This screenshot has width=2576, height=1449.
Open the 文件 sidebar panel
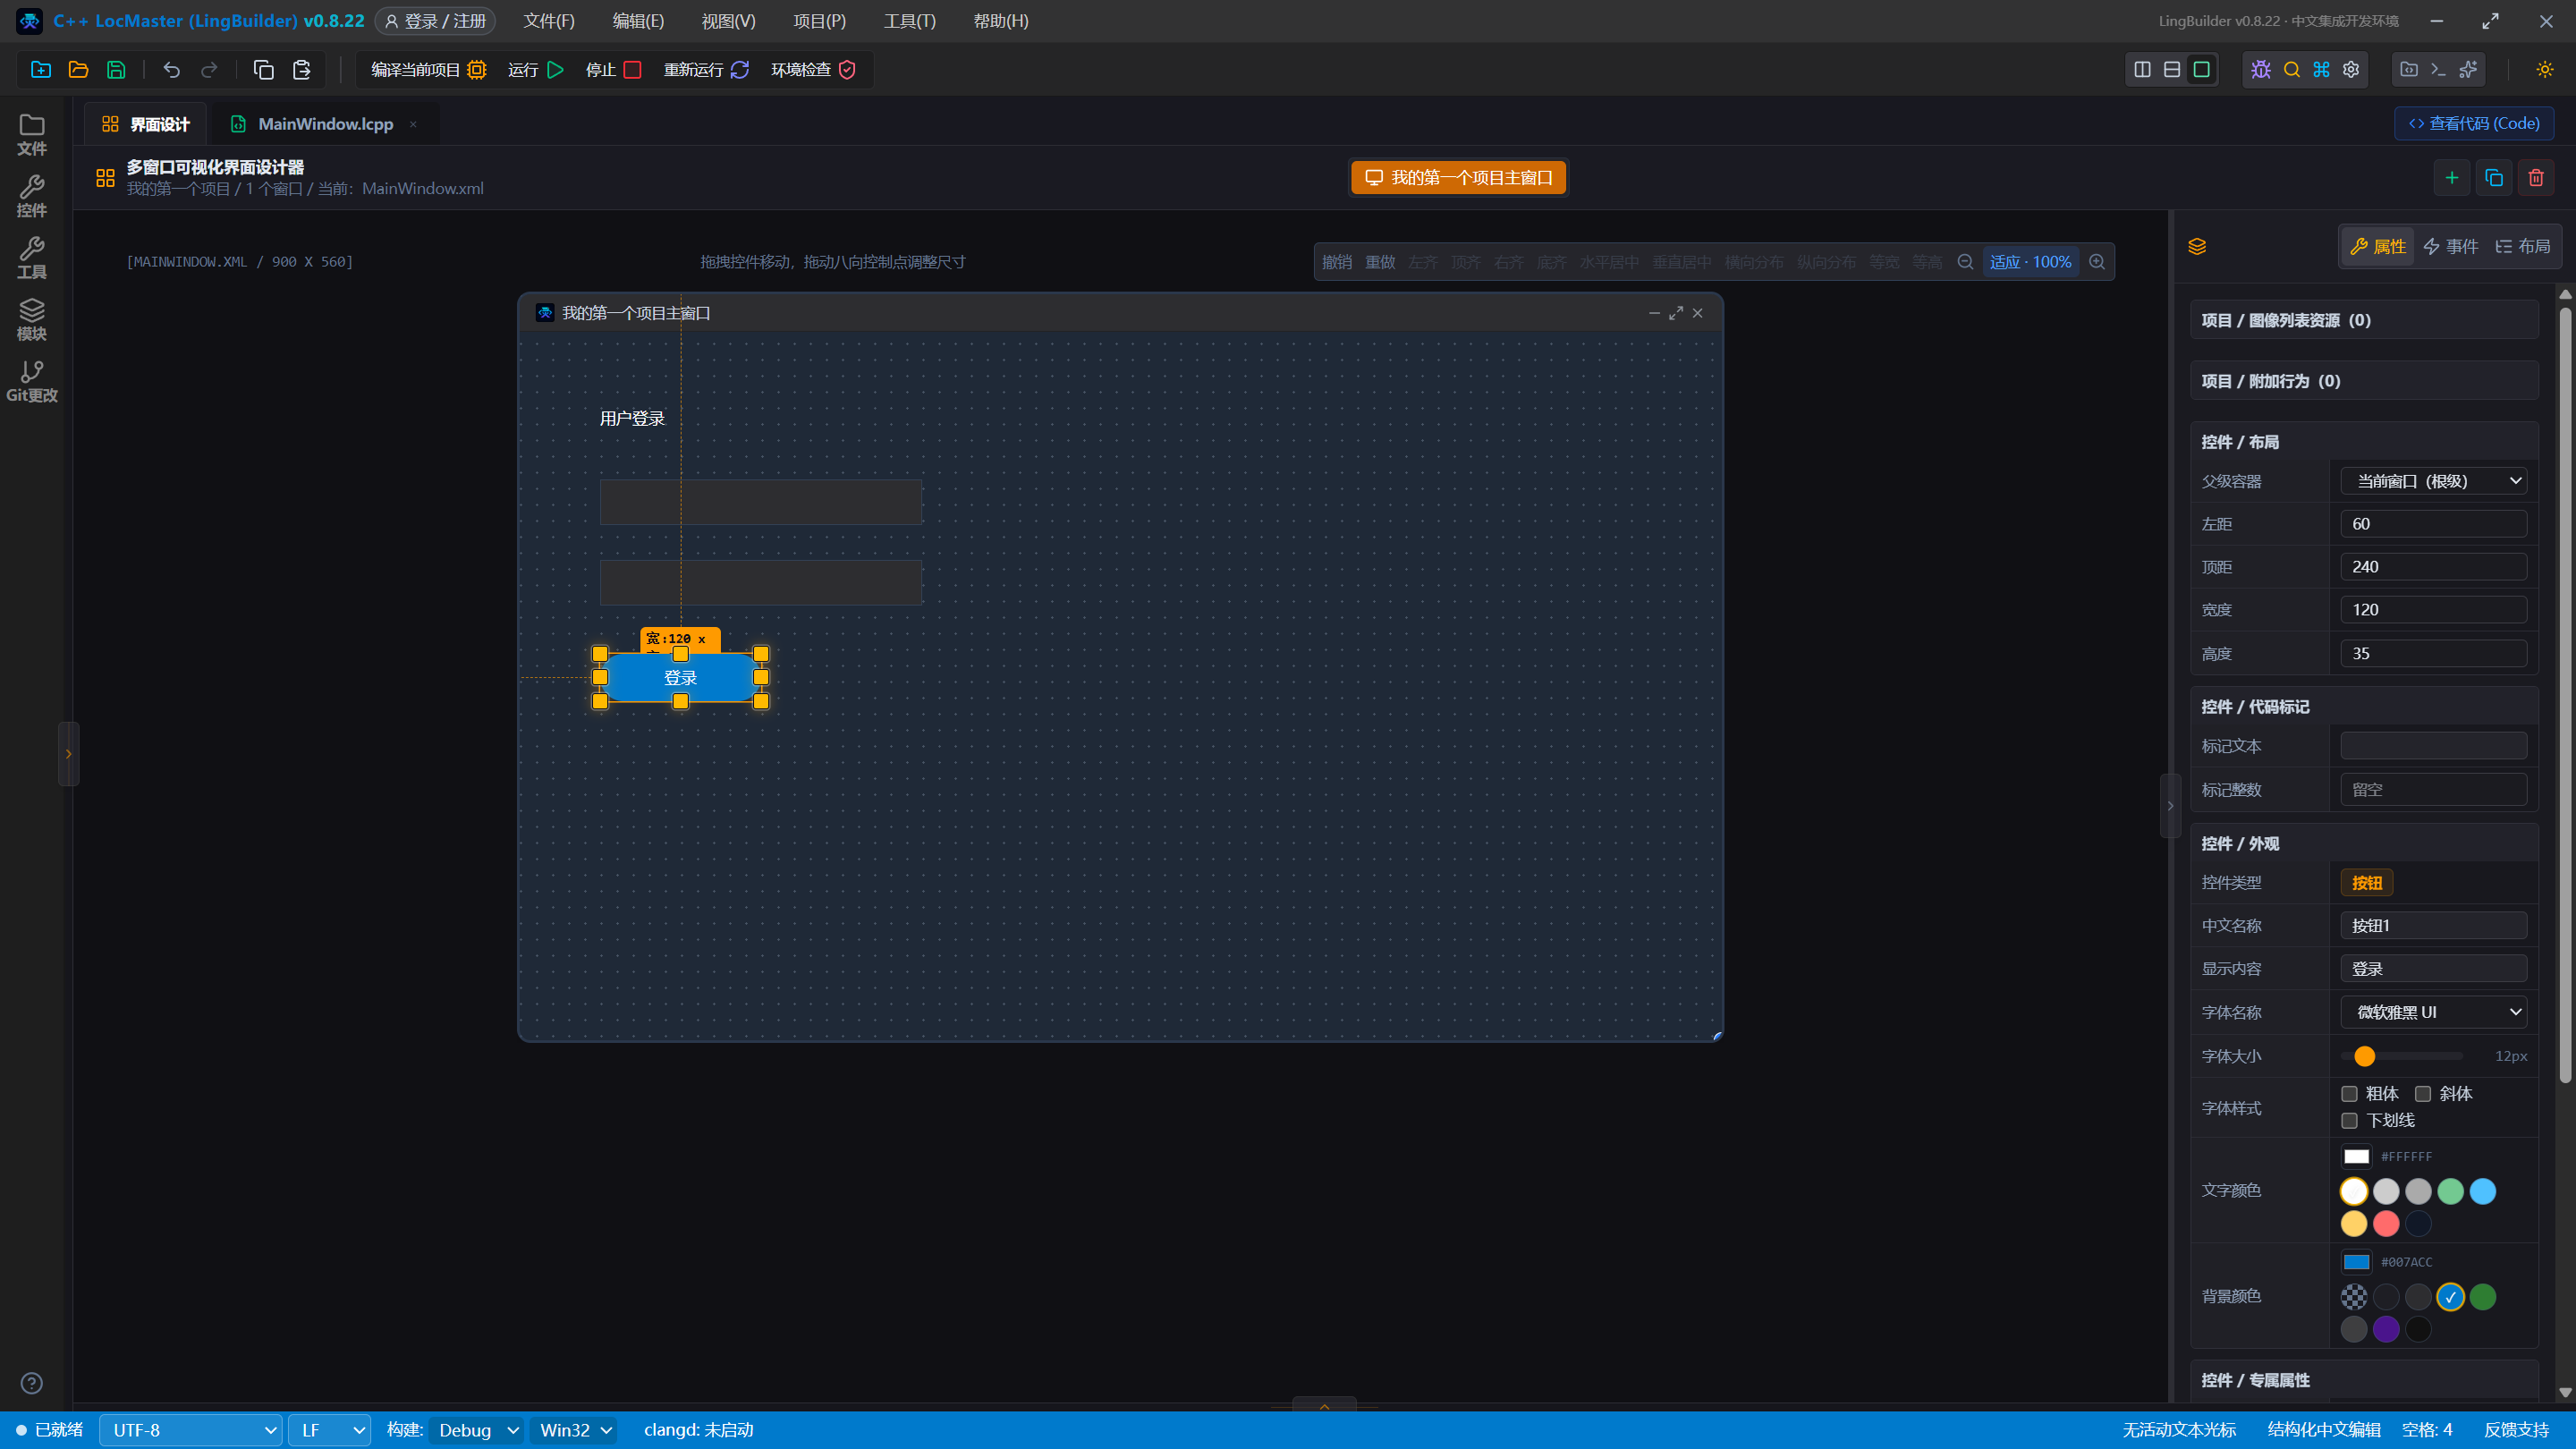click(32, 135)
